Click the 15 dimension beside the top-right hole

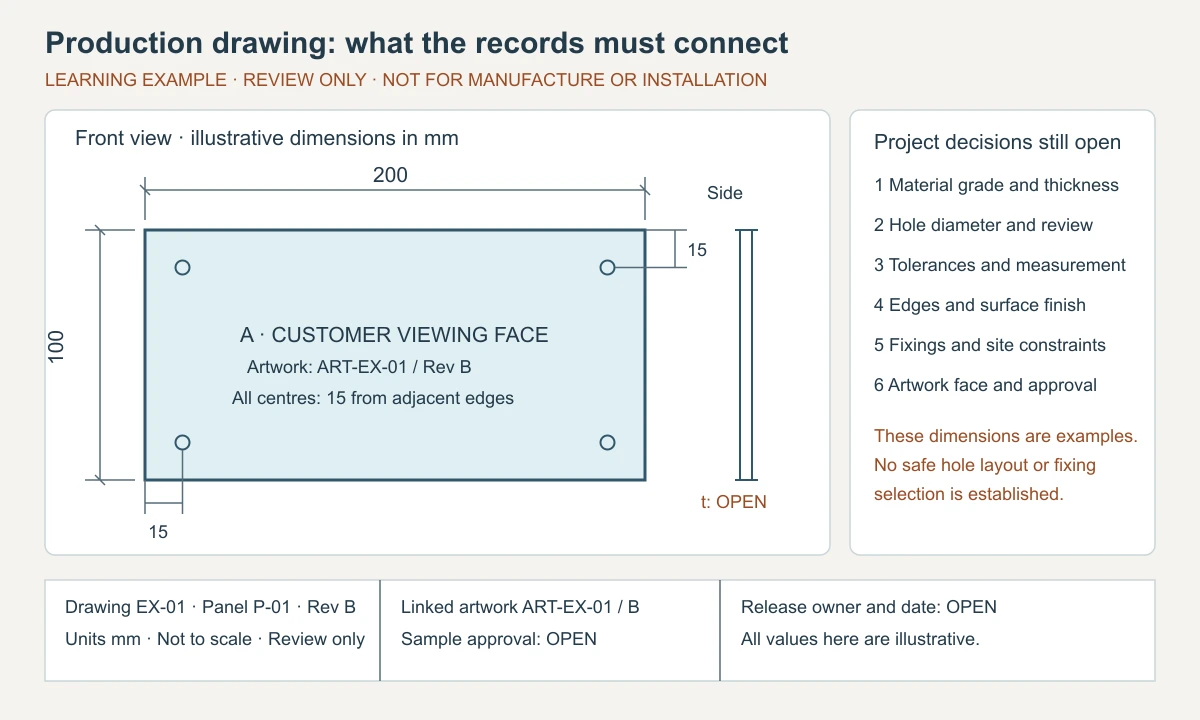click(697, 250)
